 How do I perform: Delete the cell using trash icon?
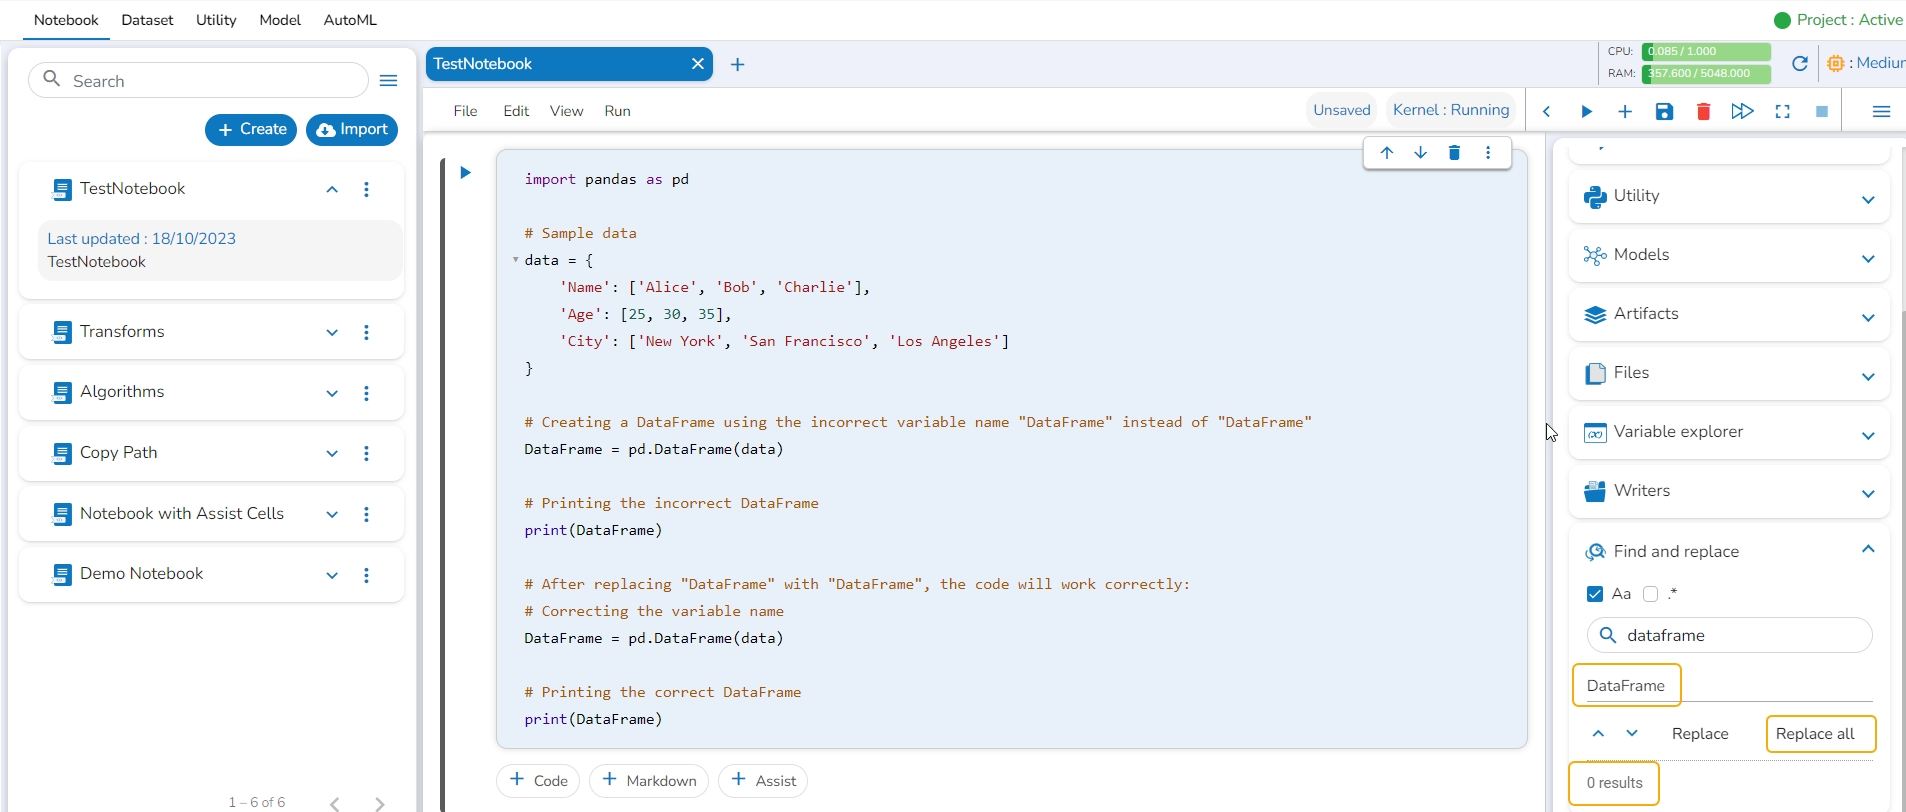click(x=1454, y=153)
